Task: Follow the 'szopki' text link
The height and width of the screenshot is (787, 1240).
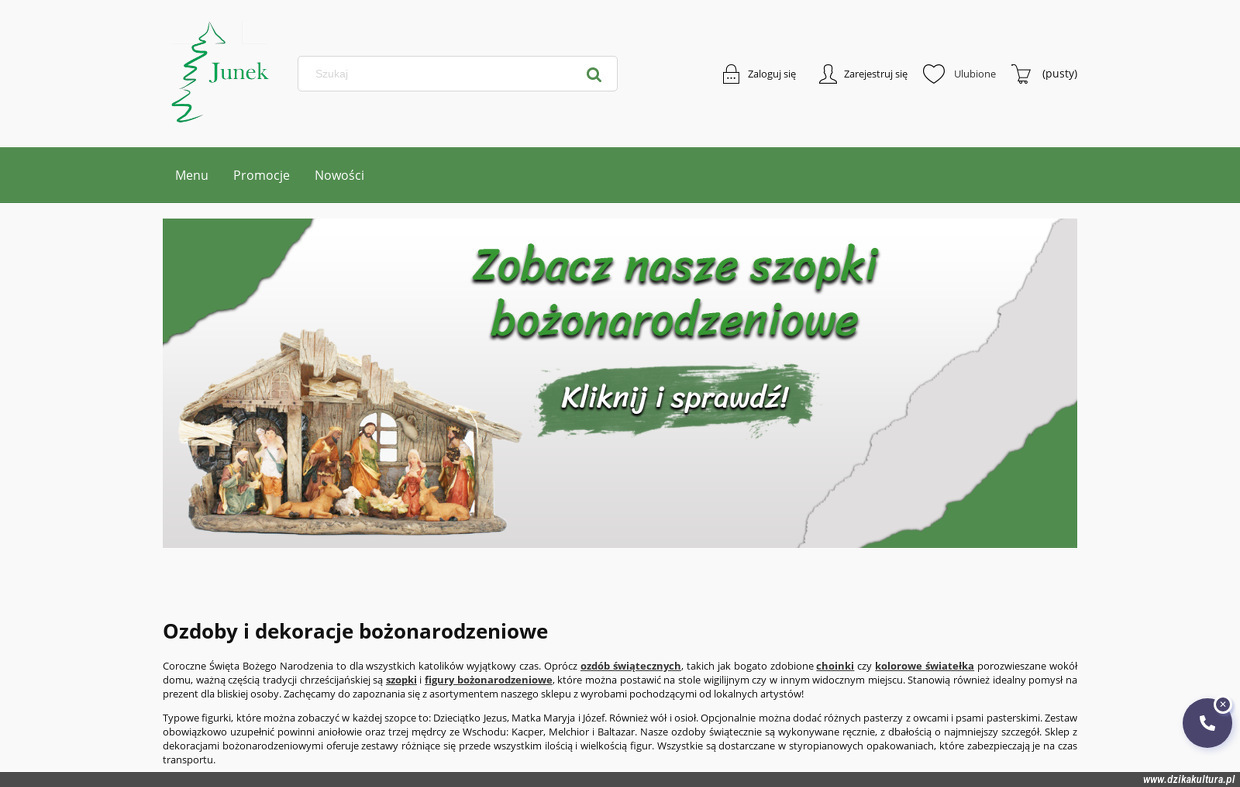Action: [x=401, y=680]
